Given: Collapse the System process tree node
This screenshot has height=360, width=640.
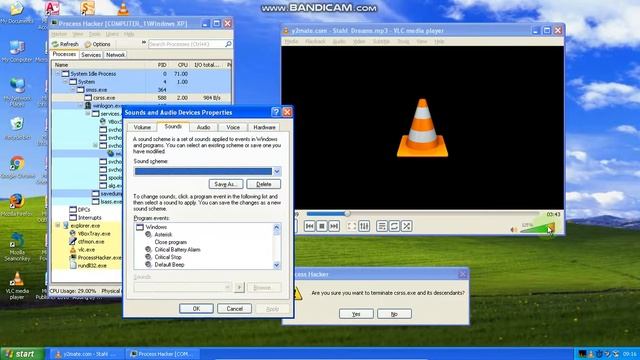Looking at the screenshot, I should pos(66,82).
